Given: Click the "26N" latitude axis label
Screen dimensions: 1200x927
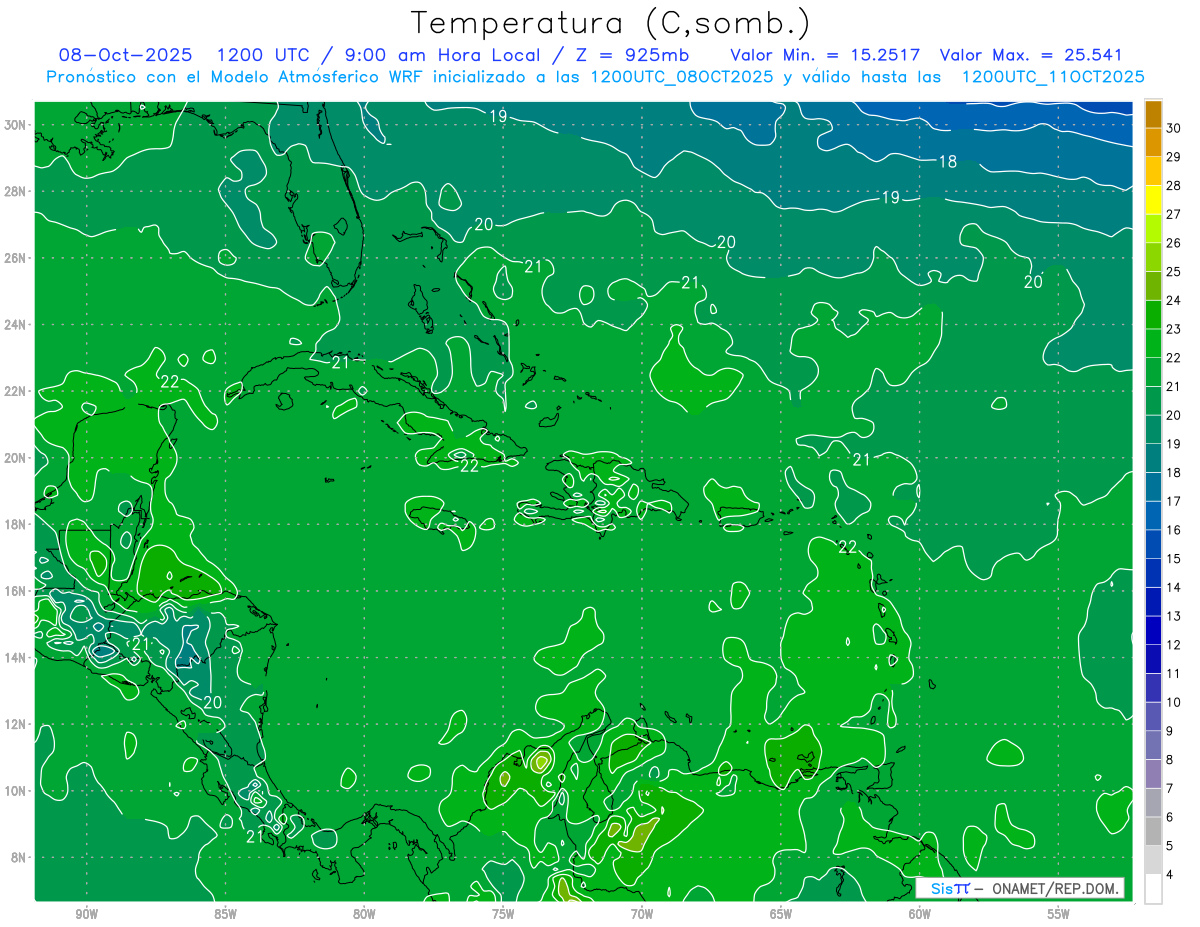Looking at the screenshot, I should click(15, 258).
